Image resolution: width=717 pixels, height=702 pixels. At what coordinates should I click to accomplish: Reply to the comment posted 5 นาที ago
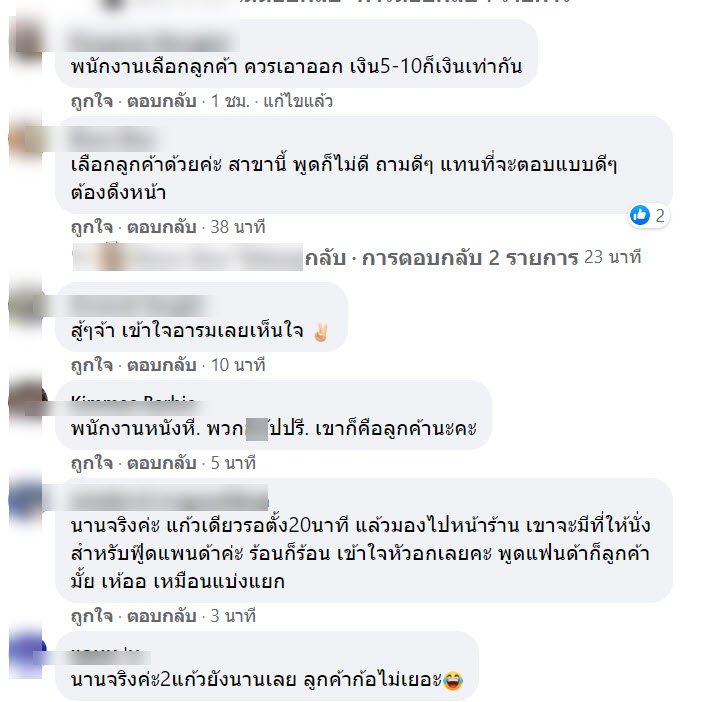(161, 463)
